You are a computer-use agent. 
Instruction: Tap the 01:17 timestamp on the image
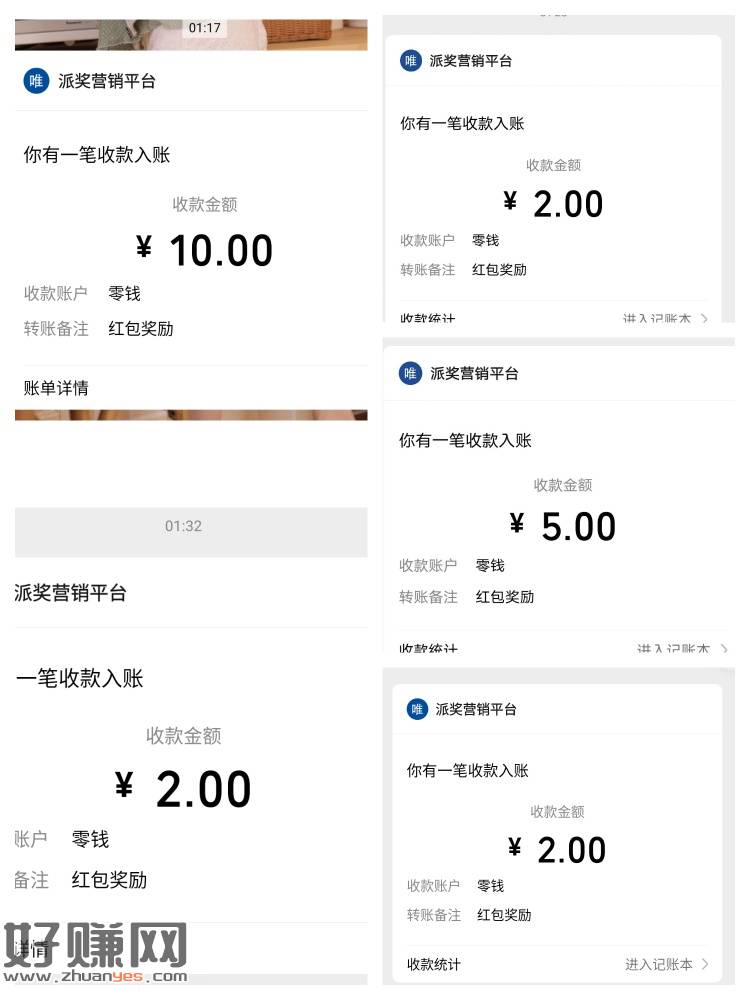pos(204,28)
